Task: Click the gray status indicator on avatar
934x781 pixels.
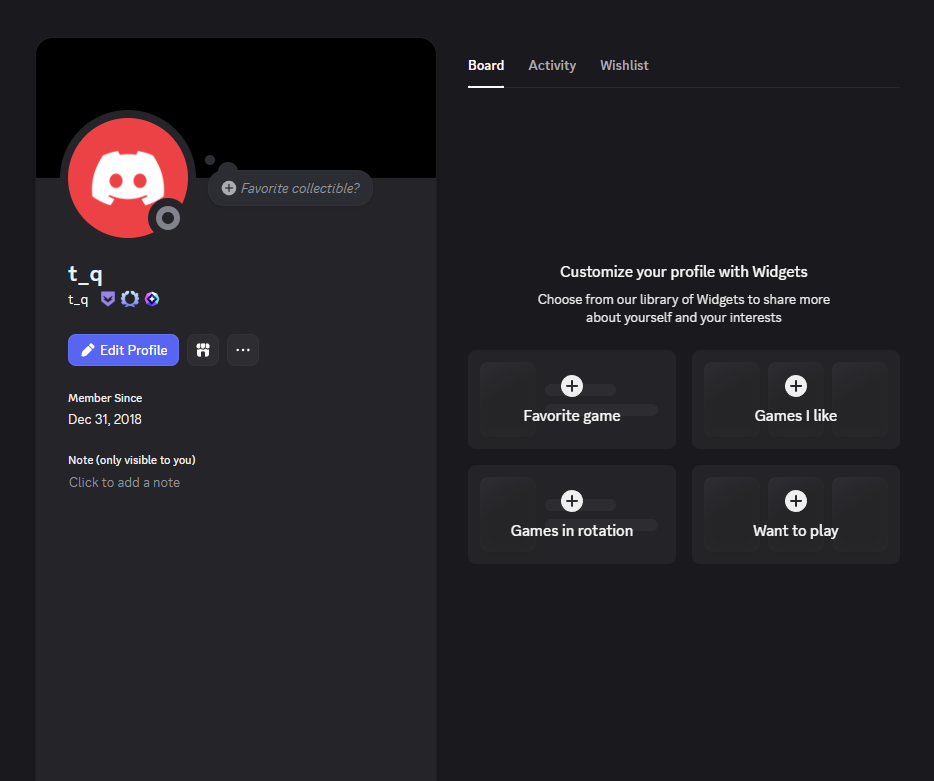Action: [x=168, y=218]
